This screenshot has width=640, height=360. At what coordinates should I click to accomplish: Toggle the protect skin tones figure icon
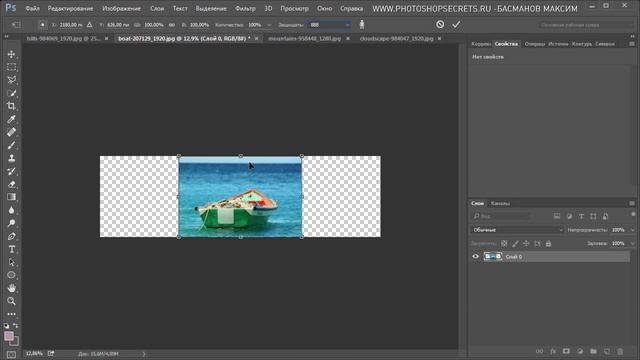click(362, 24)
